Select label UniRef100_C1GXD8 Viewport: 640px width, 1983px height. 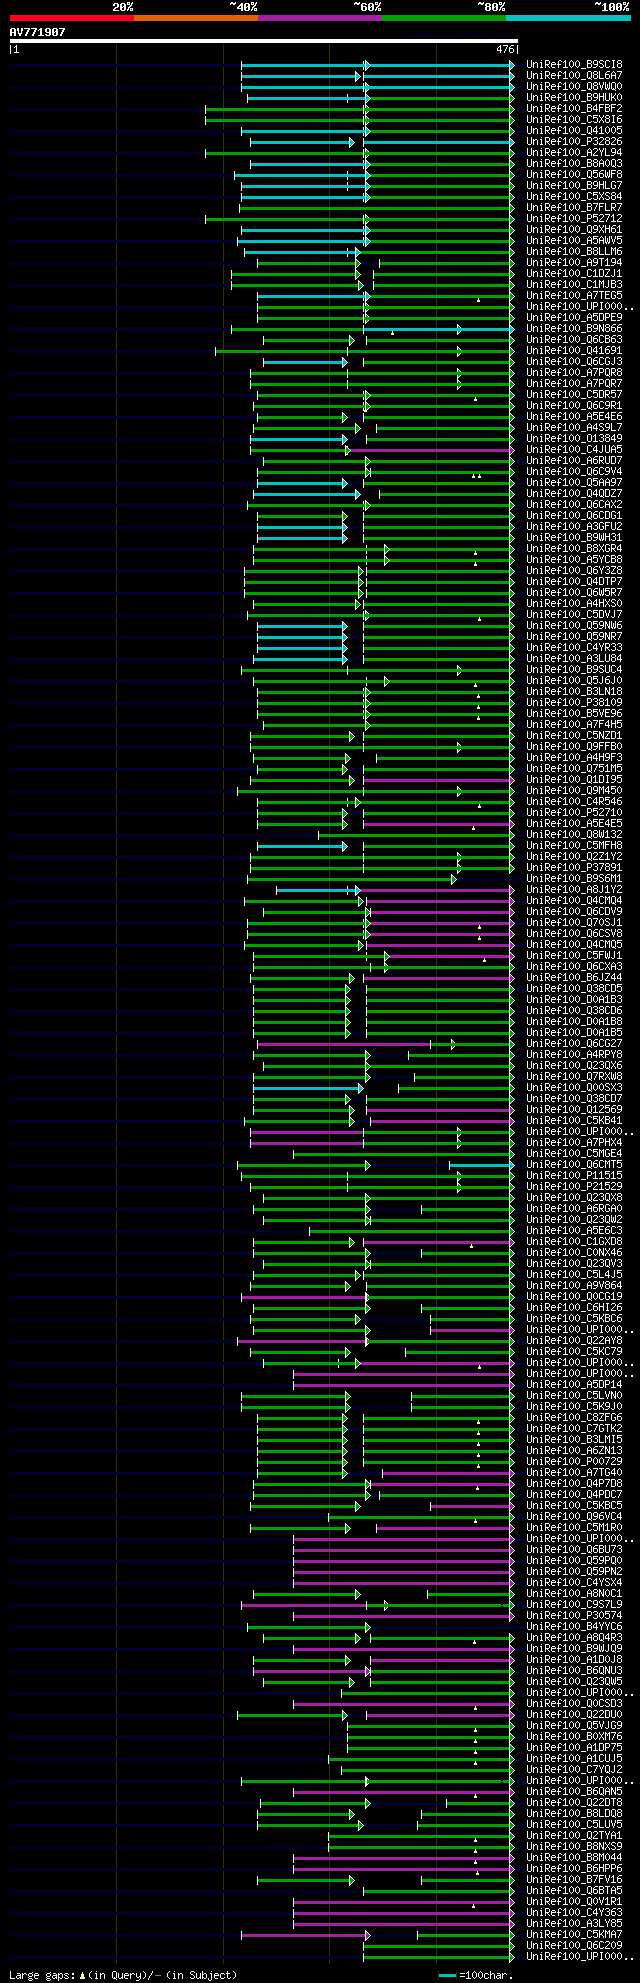(574, 1241)
